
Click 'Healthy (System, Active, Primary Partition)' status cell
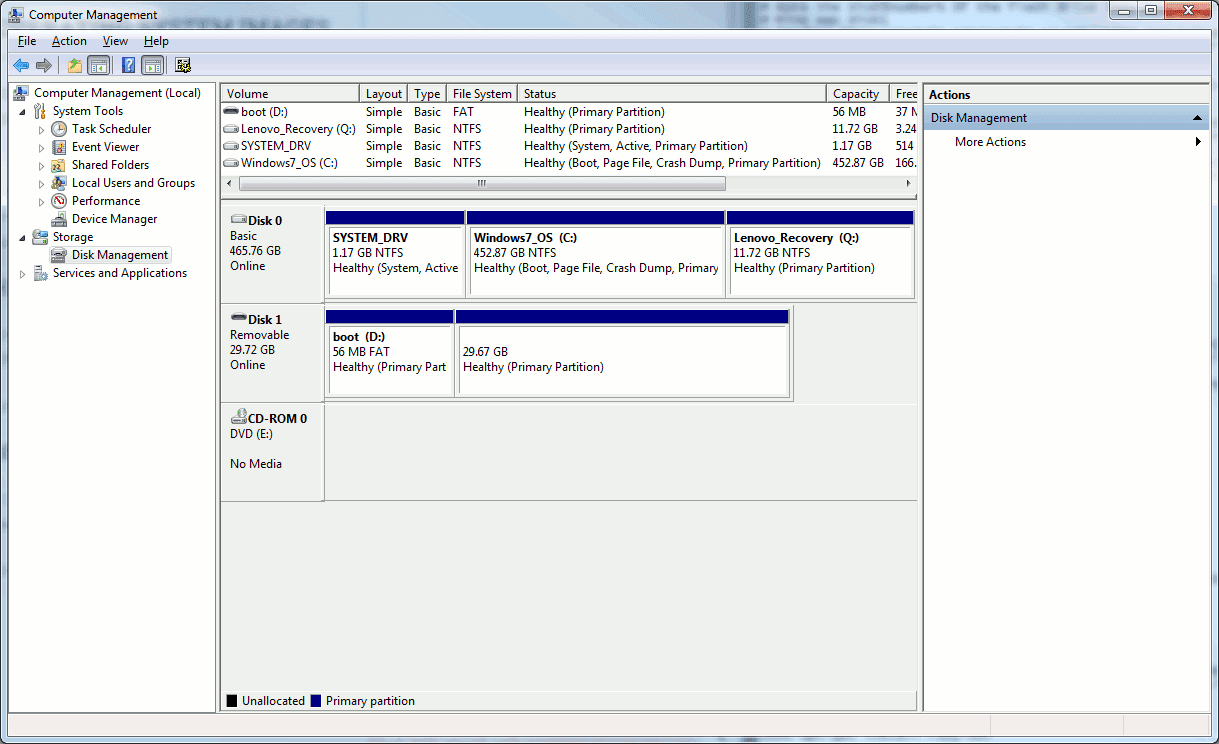pyautogui.click(x=636, y=146)
